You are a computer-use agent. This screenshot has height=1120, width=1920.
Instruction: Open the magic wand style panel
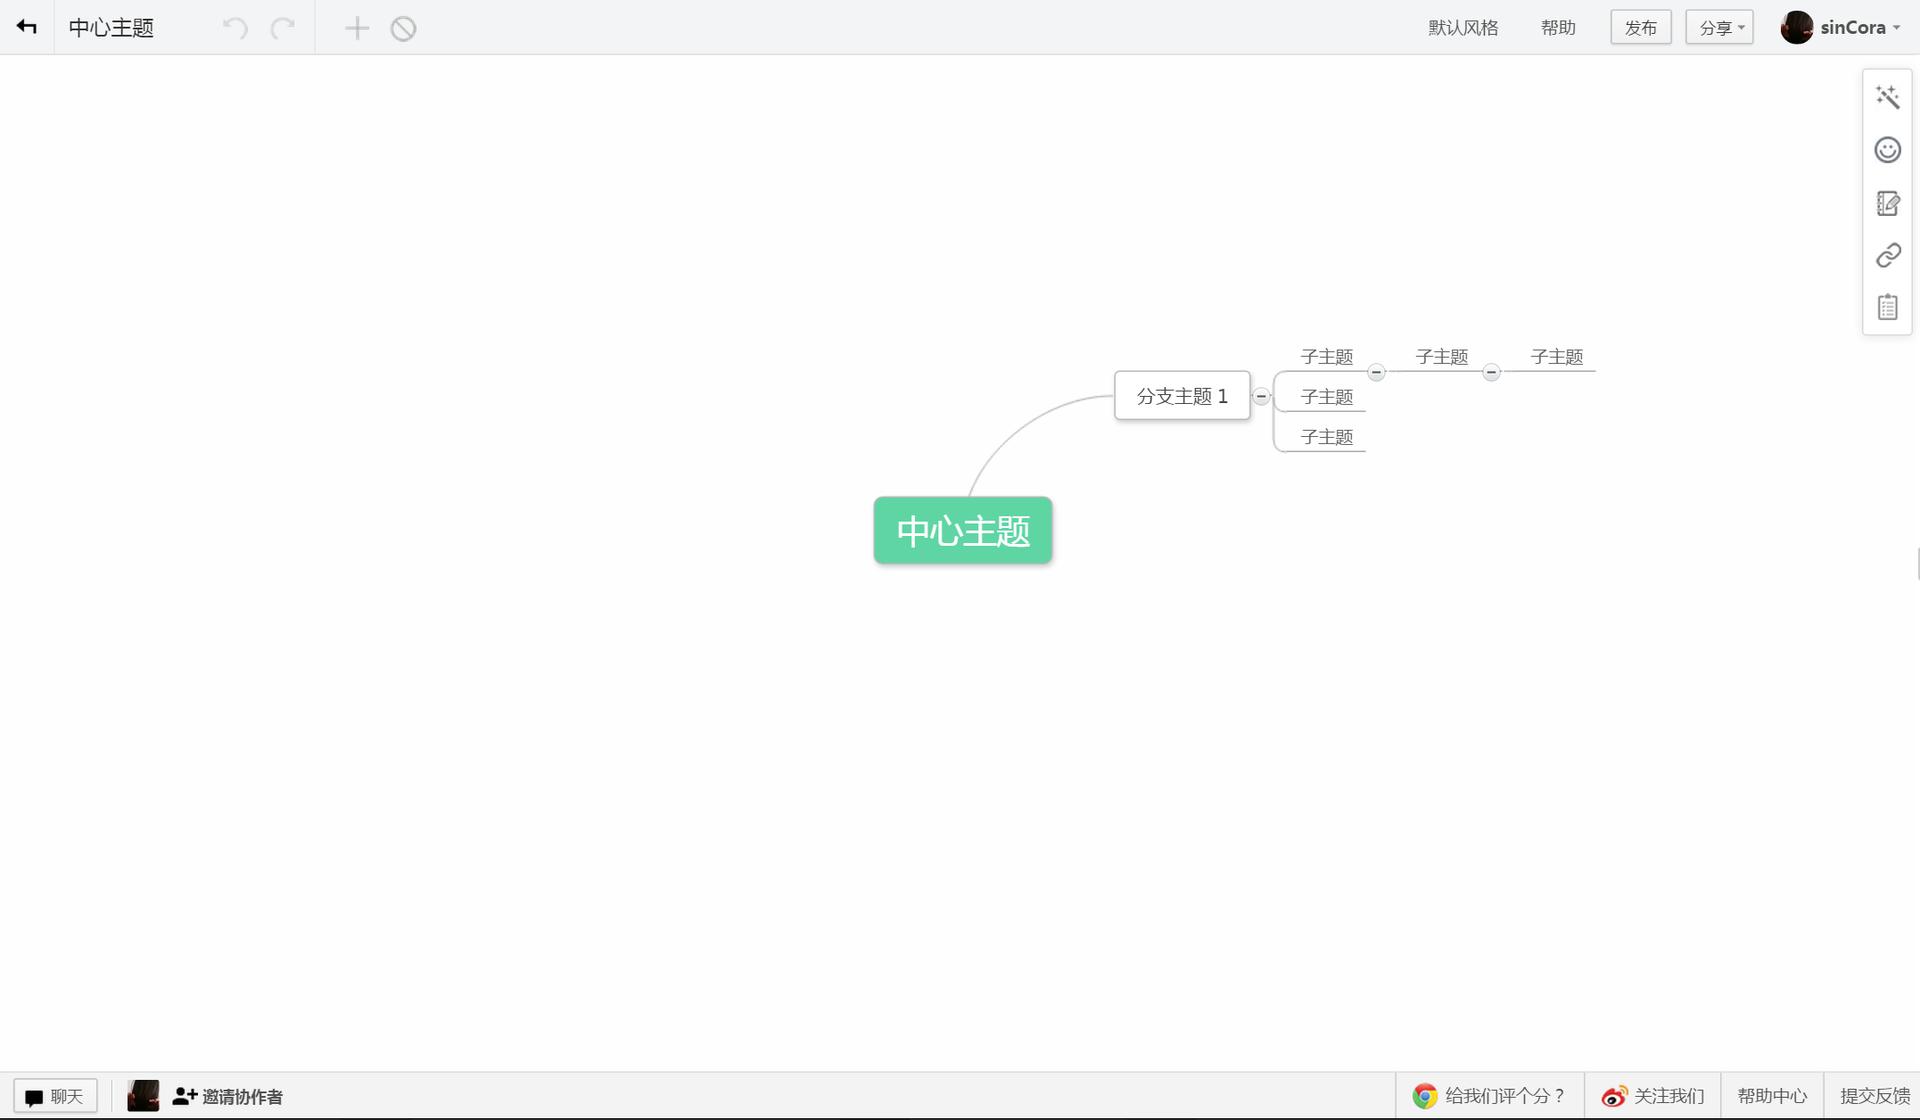click(x=1887, y=97)
